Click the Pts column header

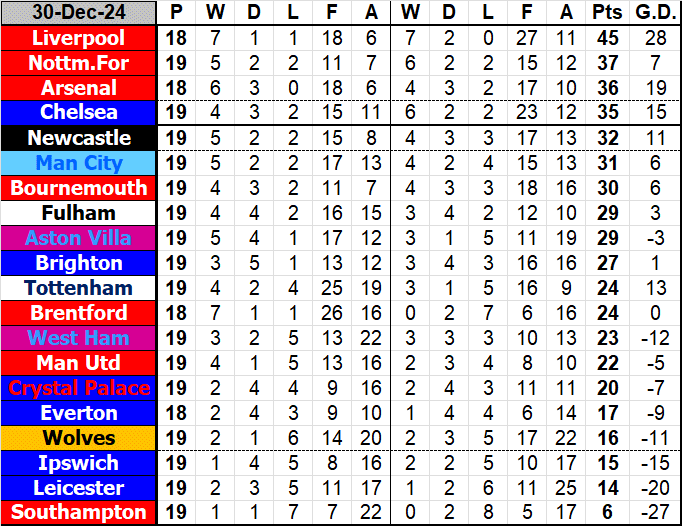click(x=606, y=13)
